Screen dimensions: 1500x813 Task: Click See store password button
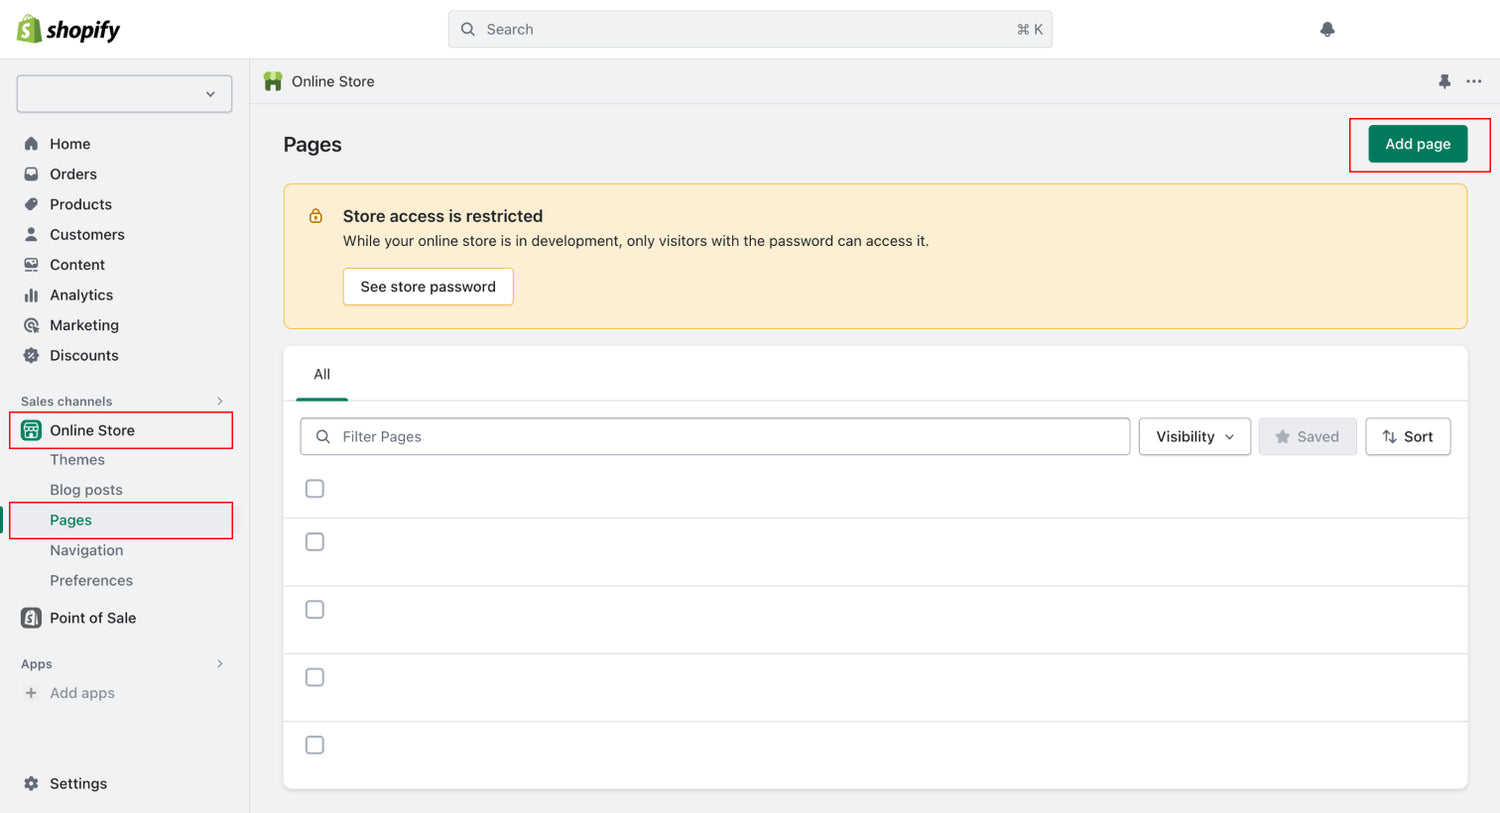click(x=428, y=287)
